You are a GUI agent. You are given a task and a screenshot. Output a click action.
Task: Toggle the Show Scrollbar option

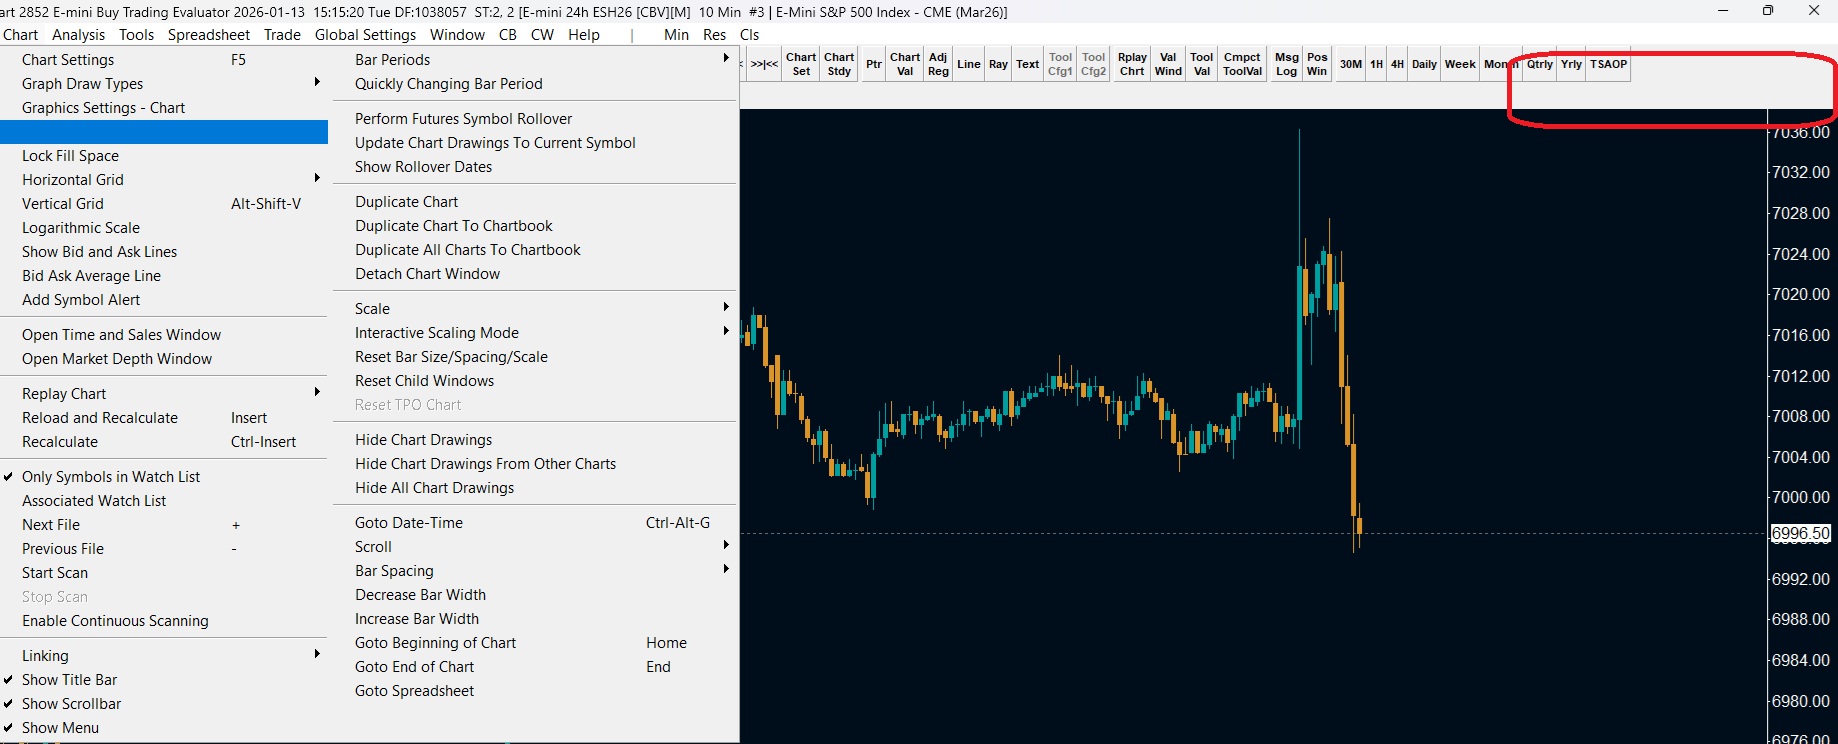164,704
